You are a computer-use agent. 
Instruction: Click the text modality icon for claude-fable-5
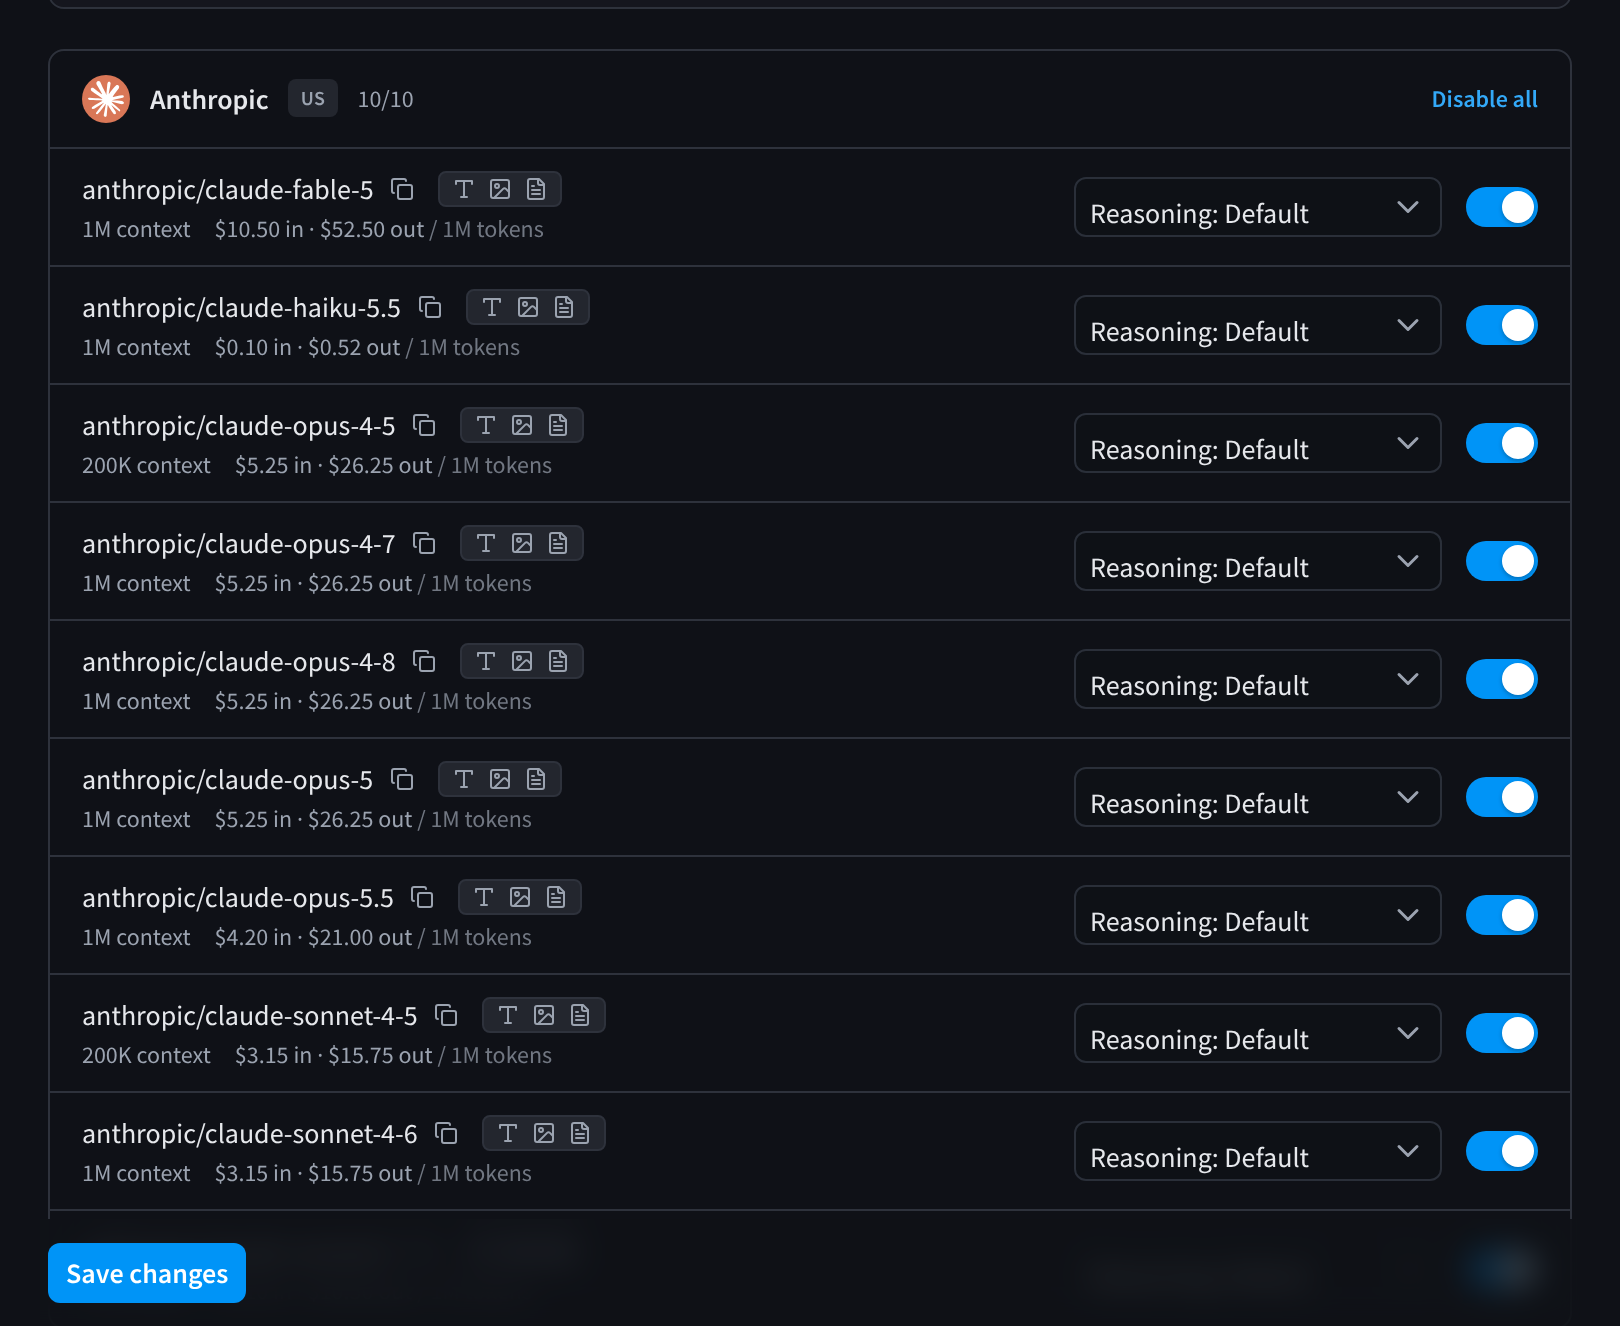464,189
